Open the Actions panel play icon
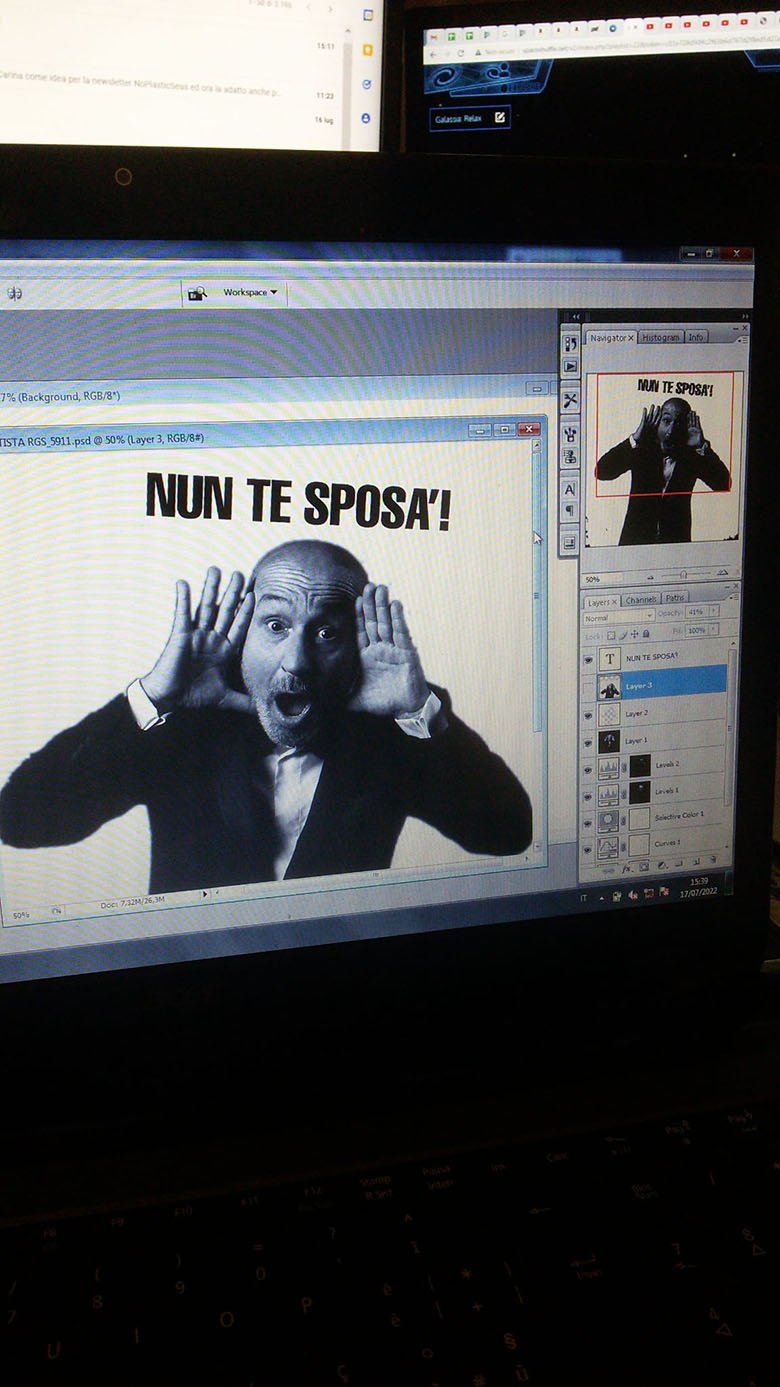The width and height of the screenshot is (780, 1387). [x=570, y=366]
